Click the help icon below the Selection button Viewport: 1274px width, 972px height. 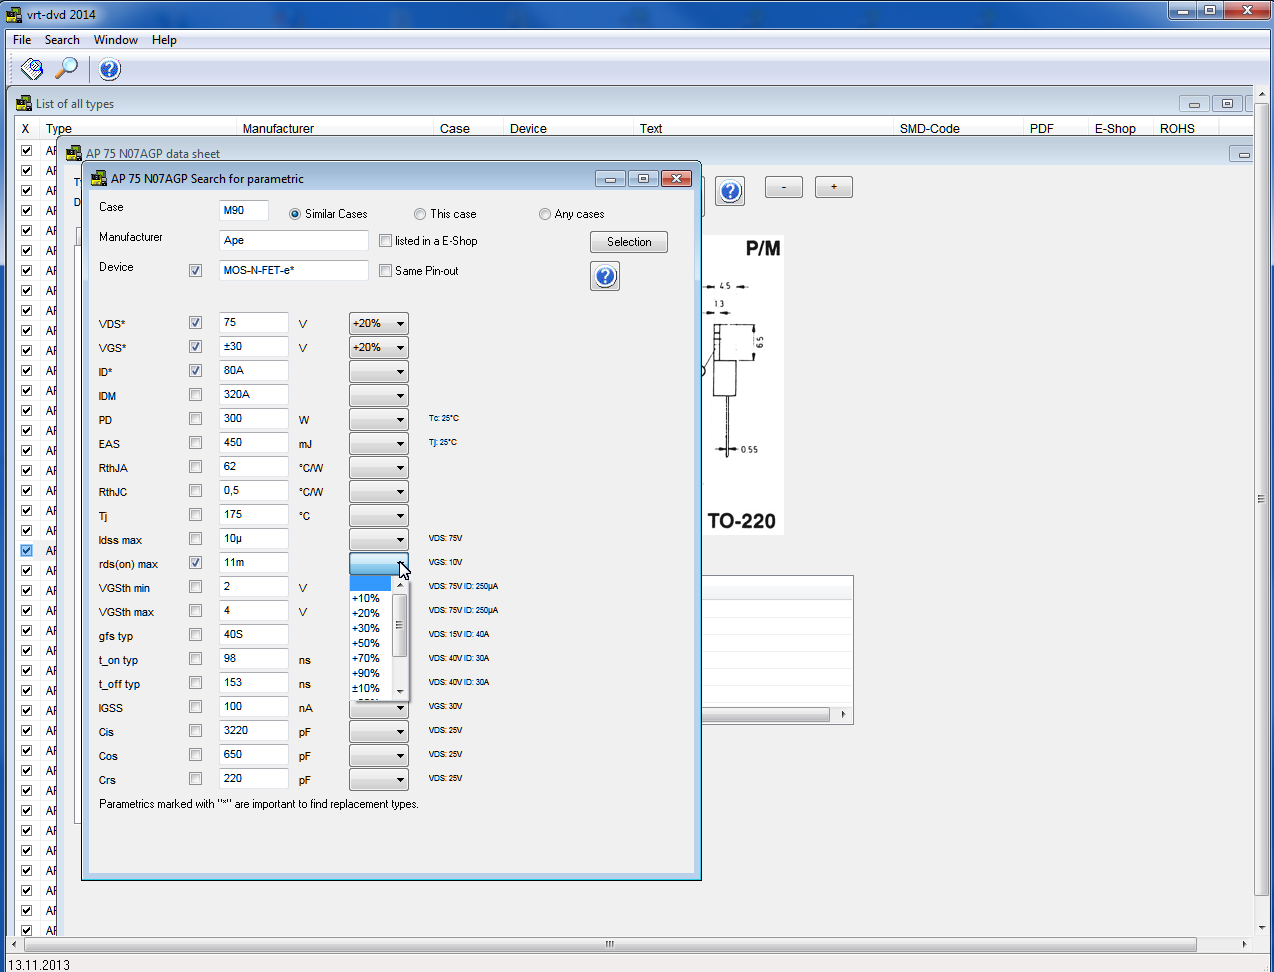(x=605, y=276)
